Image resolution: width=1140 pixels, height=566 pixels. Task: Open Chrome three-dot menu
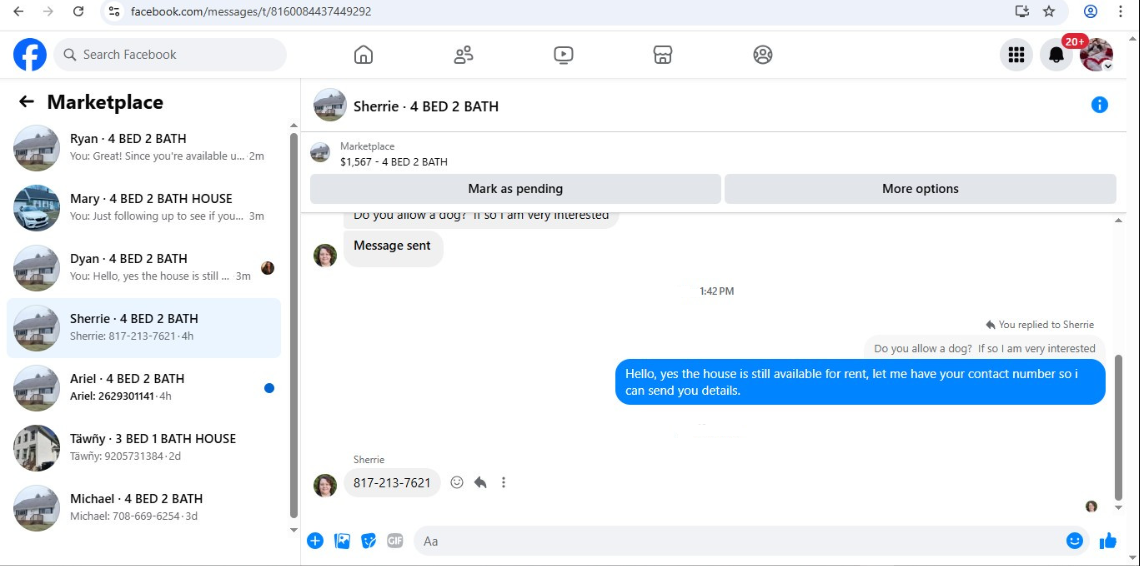pos(1120,11)
